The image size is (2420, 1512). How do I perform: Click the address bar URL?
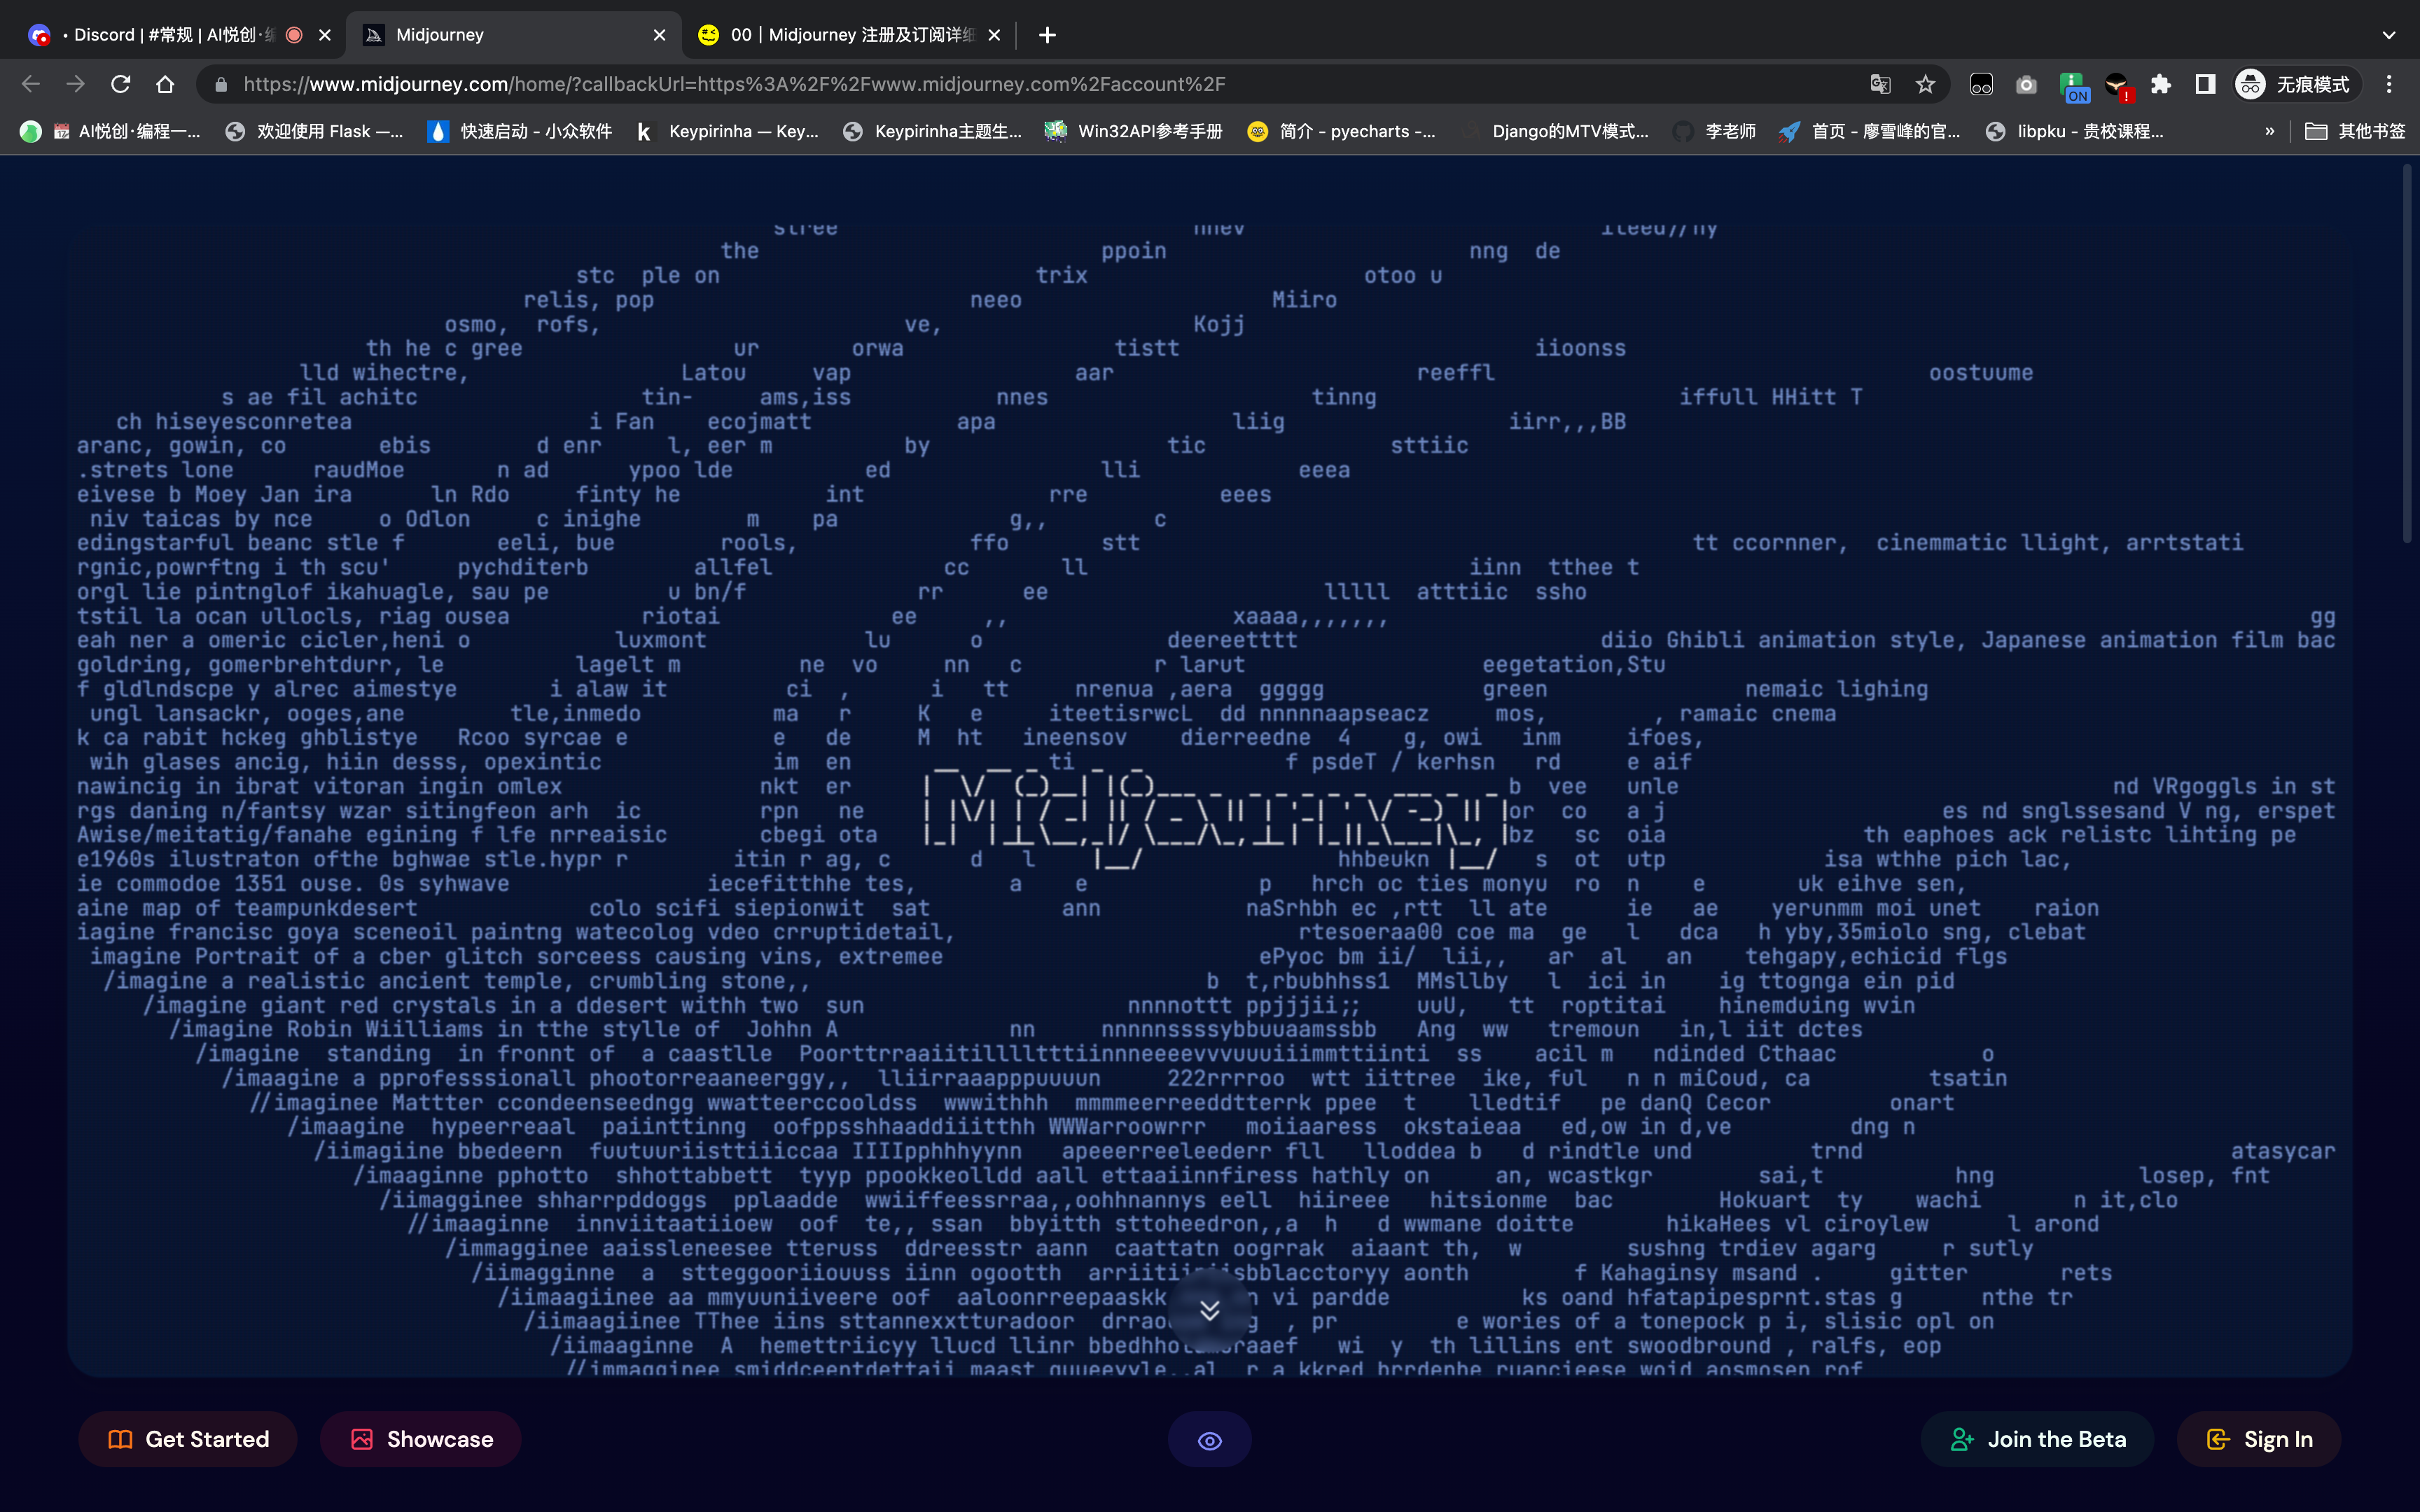(x=734, y=84)
